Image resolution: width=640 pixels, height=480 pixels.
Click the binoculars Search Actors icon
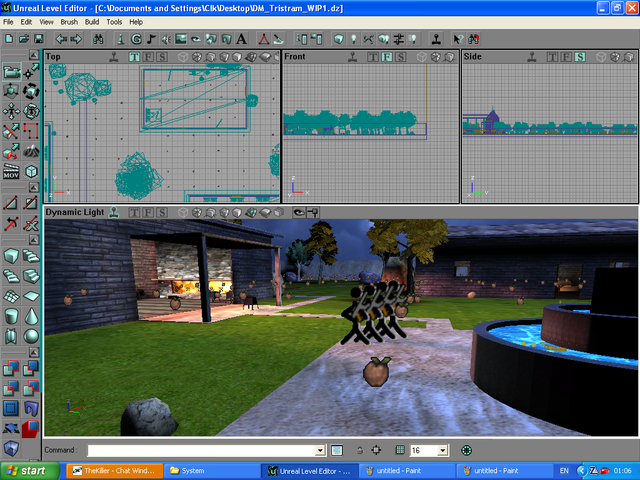[99, 38]
